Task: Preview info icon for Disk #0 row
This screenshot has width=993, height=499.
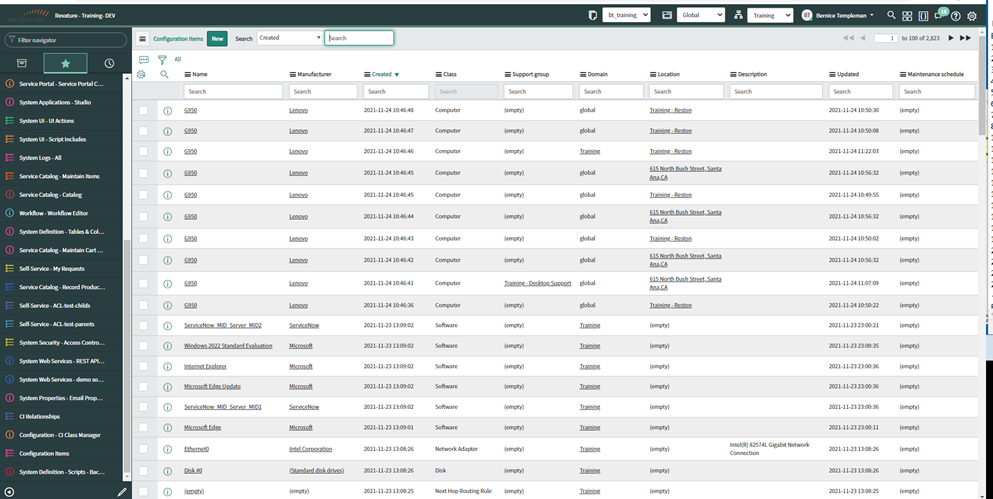Action: (x=167, y=471)
